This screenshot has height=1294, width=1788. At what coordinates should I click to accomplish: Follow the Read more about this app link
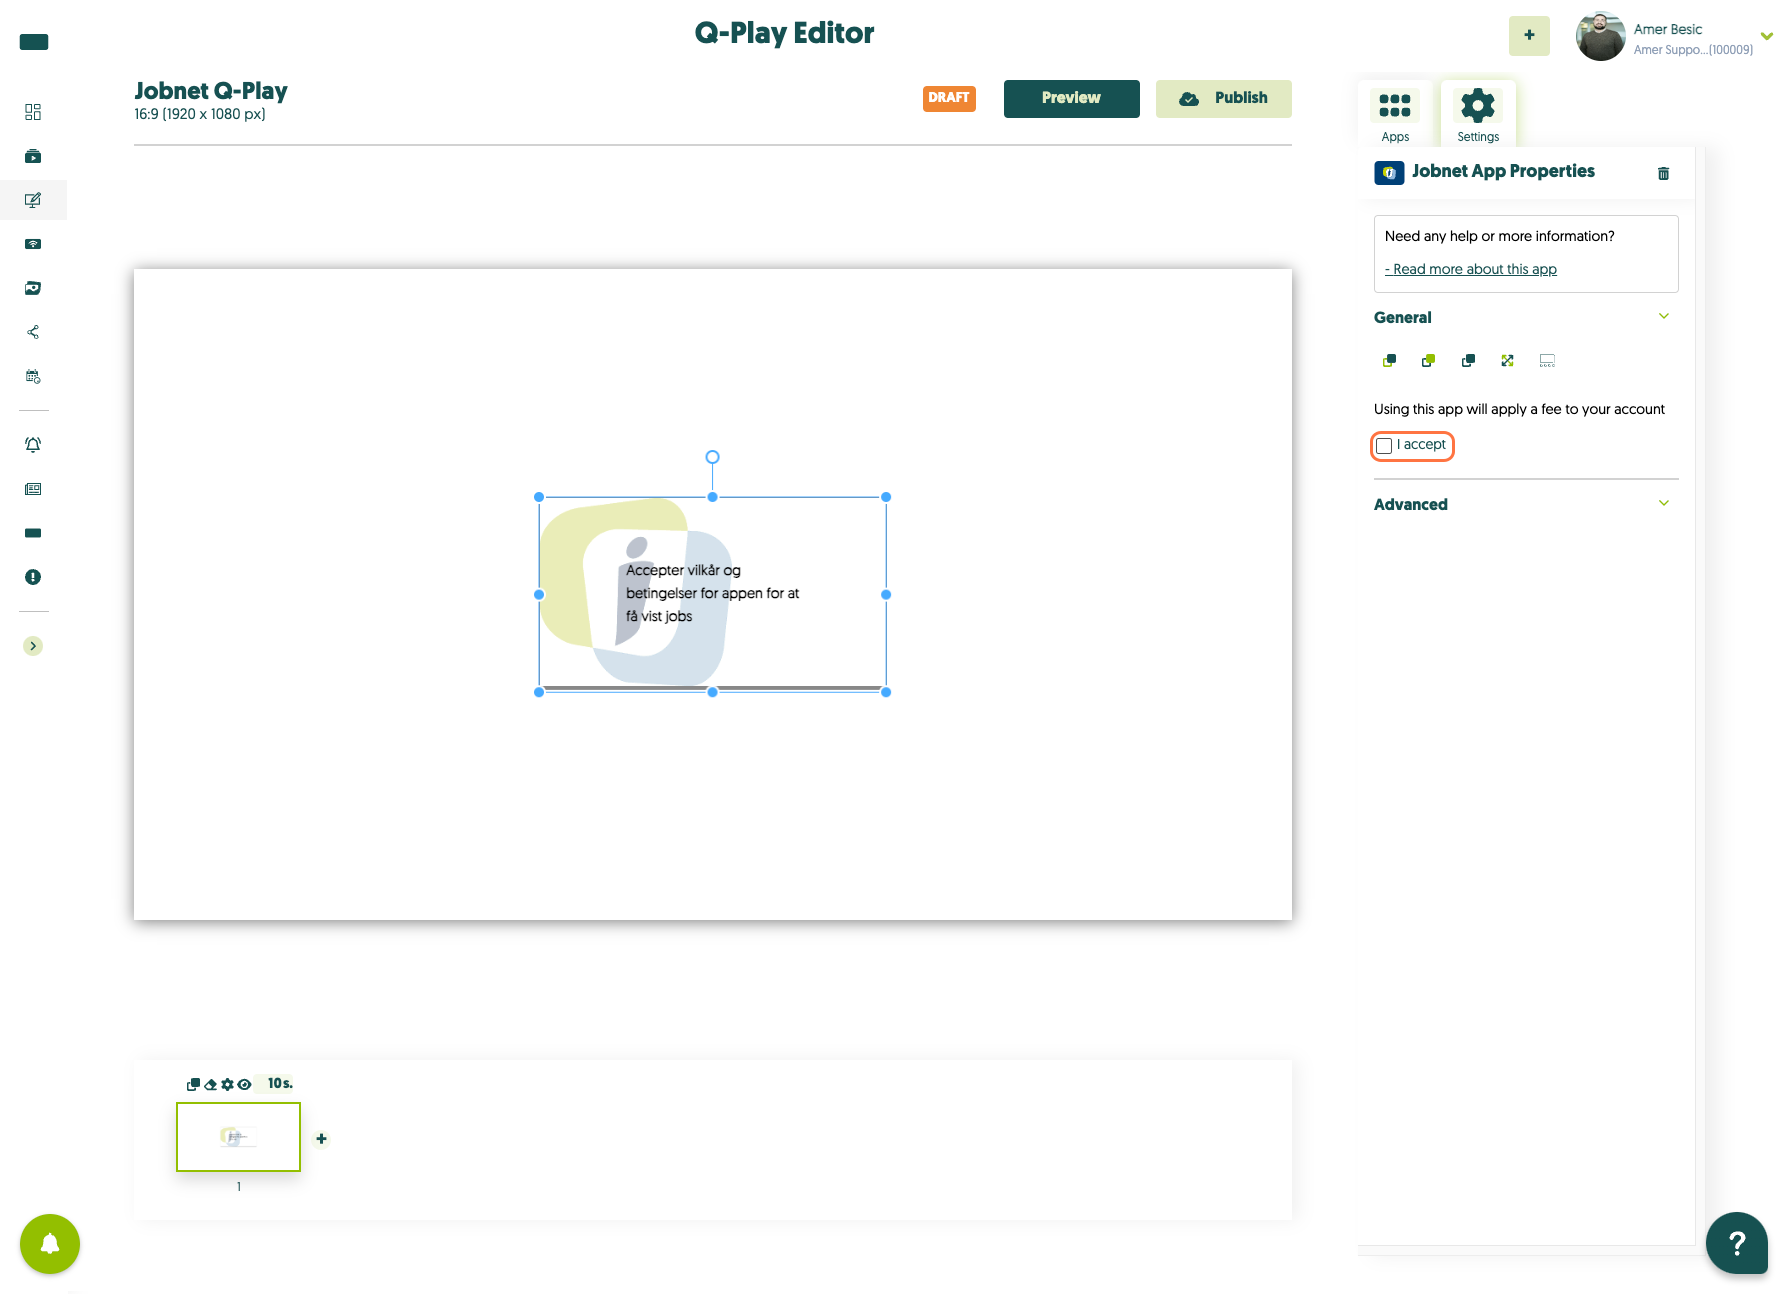tap(1470, 270)
